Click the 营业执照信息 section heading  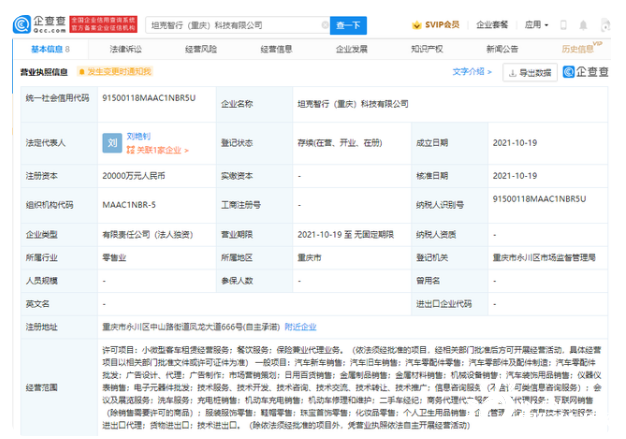(x=44, y=72)
